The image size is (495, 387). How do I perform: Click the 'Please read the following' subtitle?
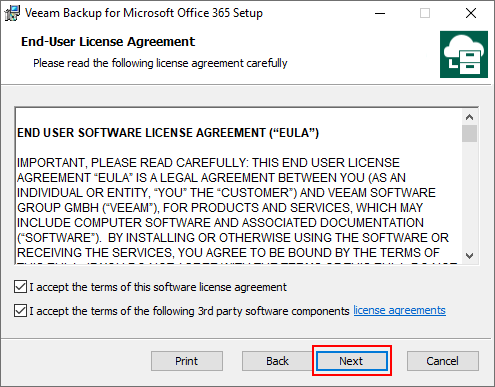160,63
